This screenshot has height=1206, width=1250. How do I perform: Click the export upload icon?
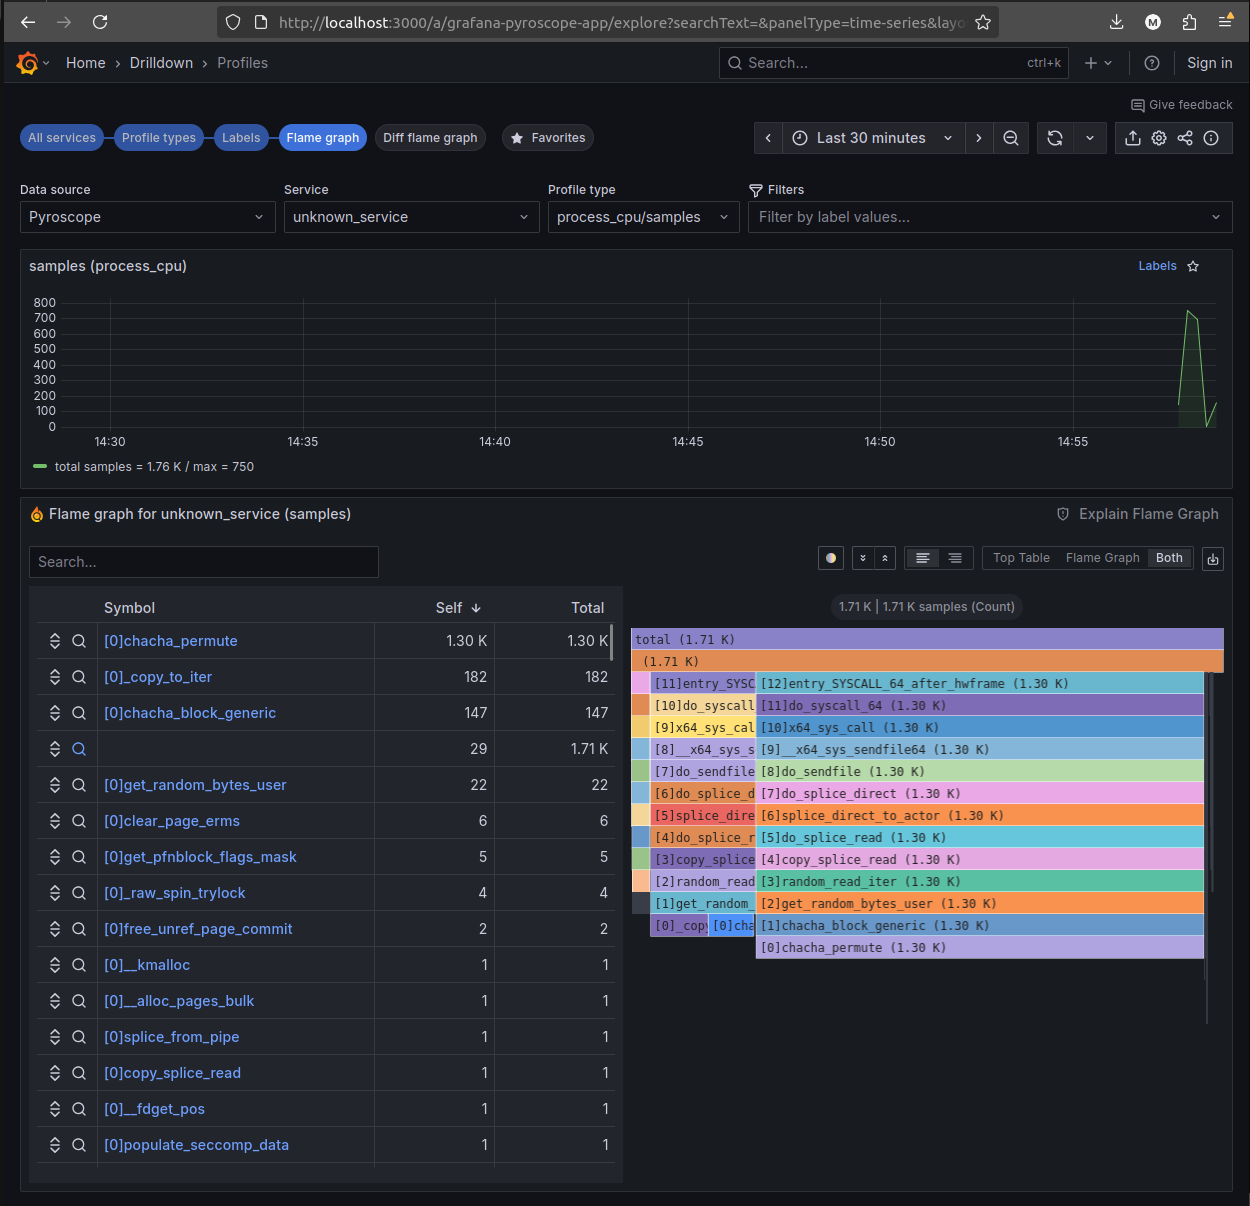coord(1133,138)
